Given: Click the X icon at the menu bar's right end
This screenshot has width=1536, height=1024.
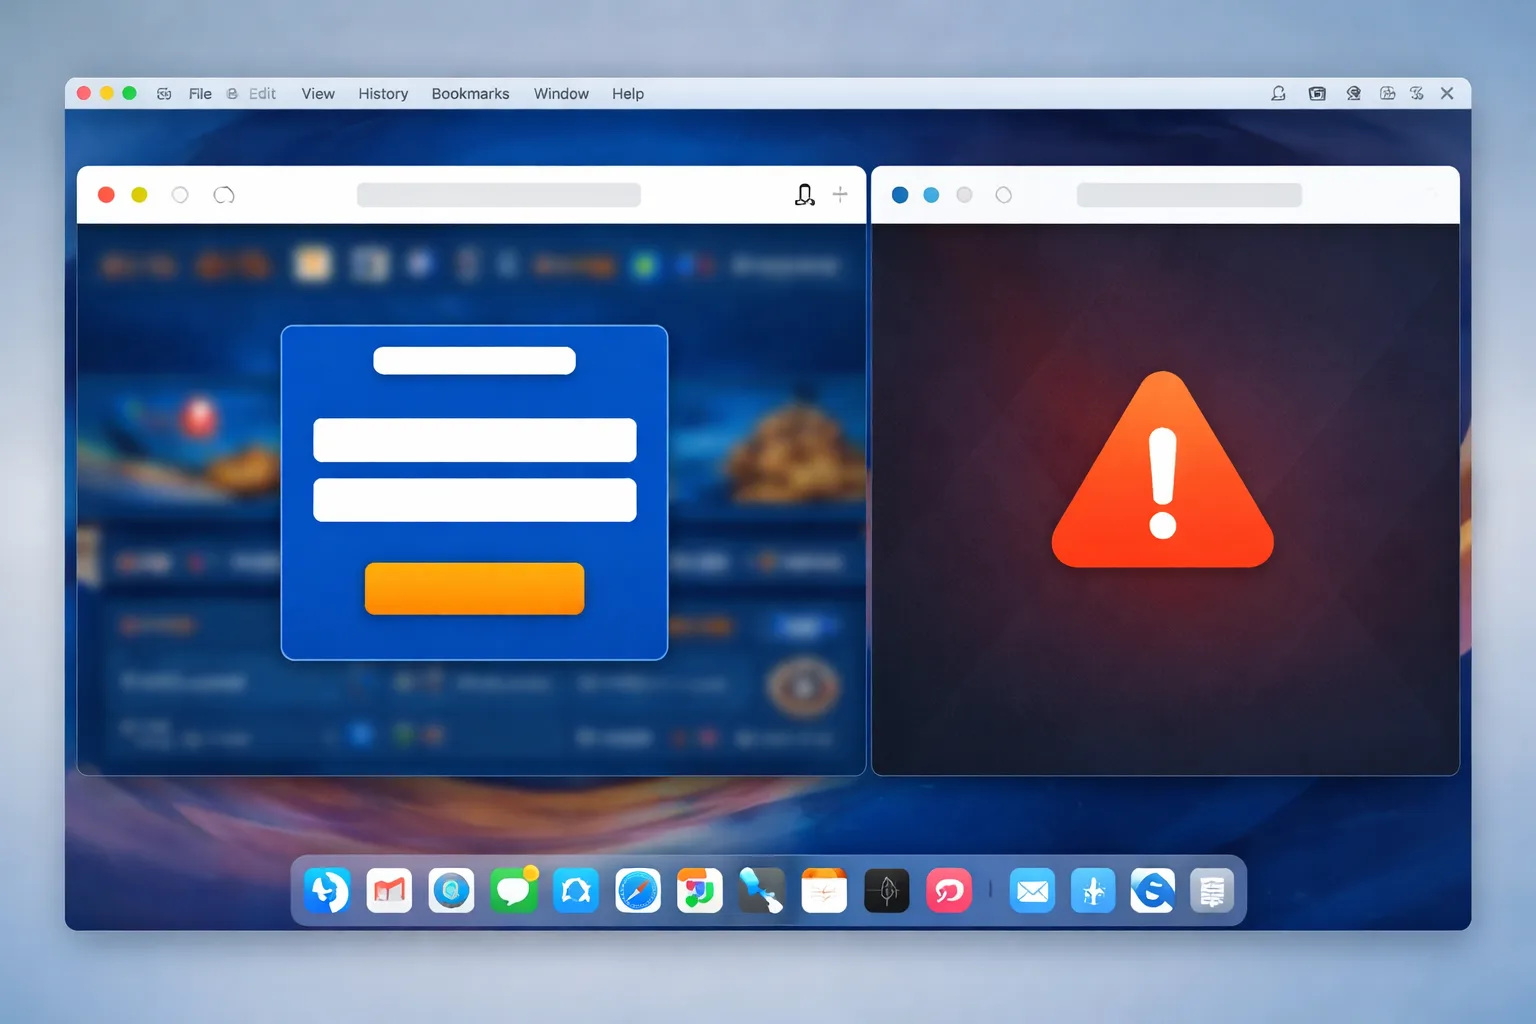Looking at the screenshot, I should [x=1447, y=93].
